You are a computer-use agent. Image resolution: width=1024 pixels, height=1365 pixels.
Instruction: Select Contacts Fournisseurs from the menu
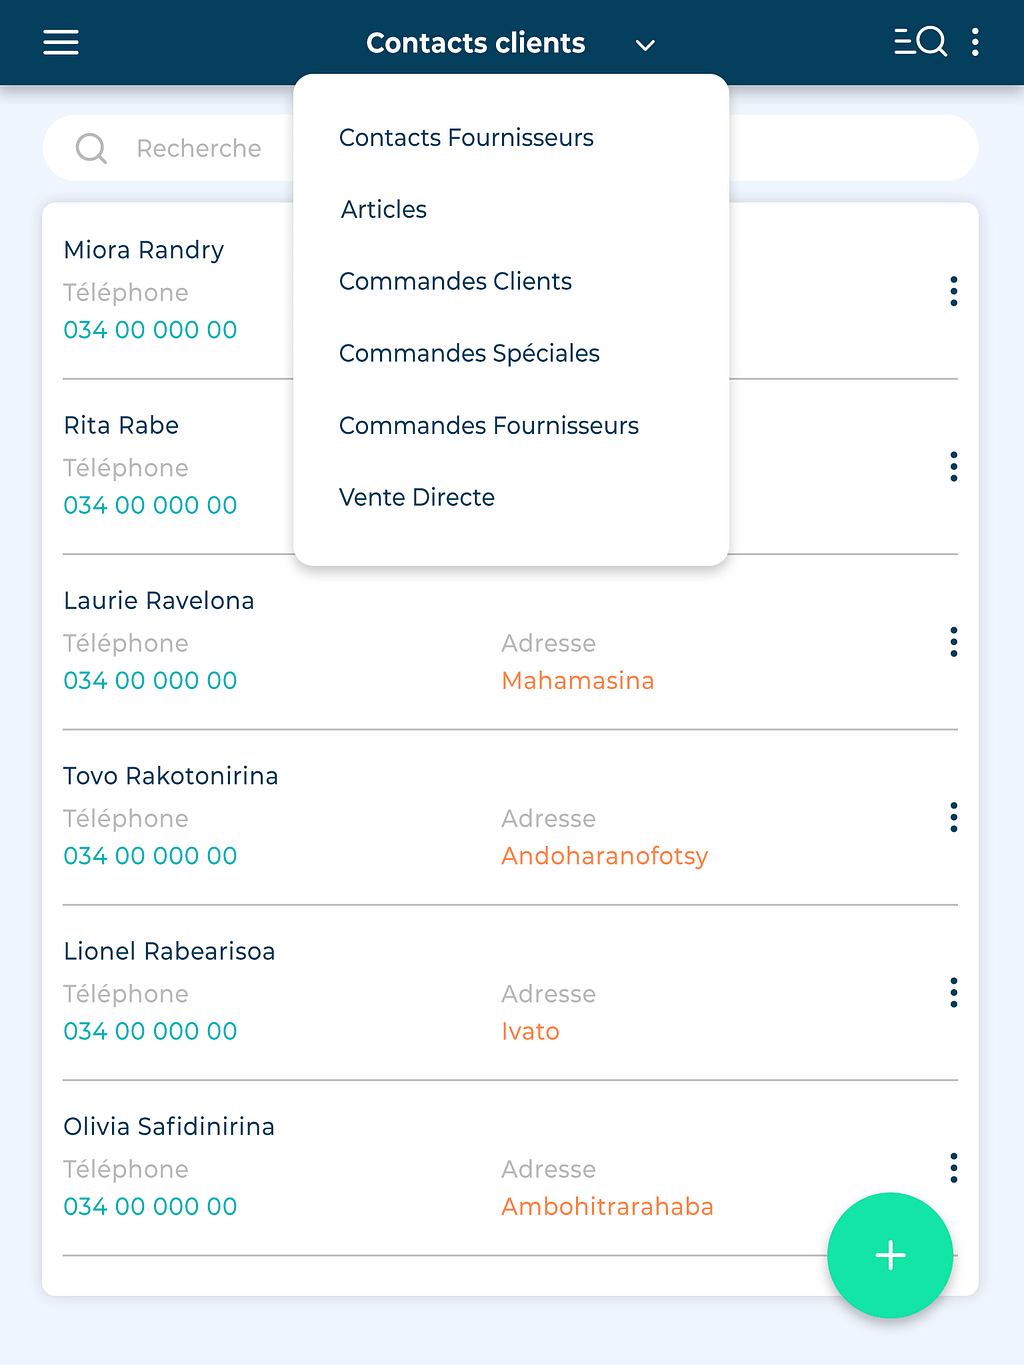[x=466, y=138]
